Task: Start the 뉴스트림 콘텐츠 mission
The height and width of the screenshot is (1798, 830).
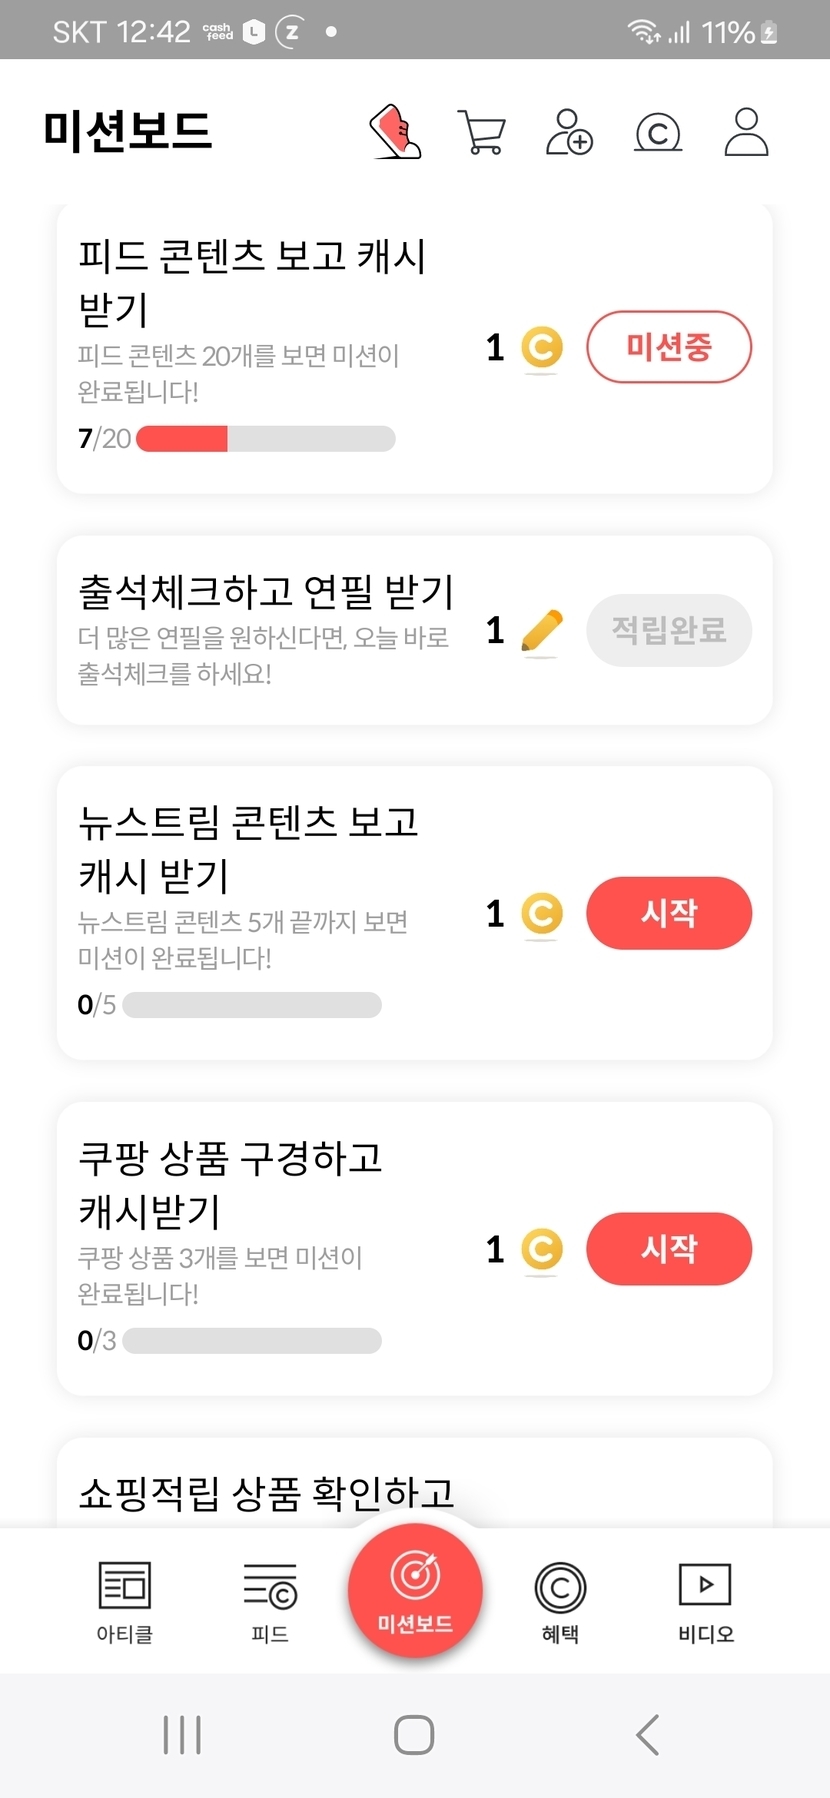Action: pyautogui.click(x=668, y=913)
